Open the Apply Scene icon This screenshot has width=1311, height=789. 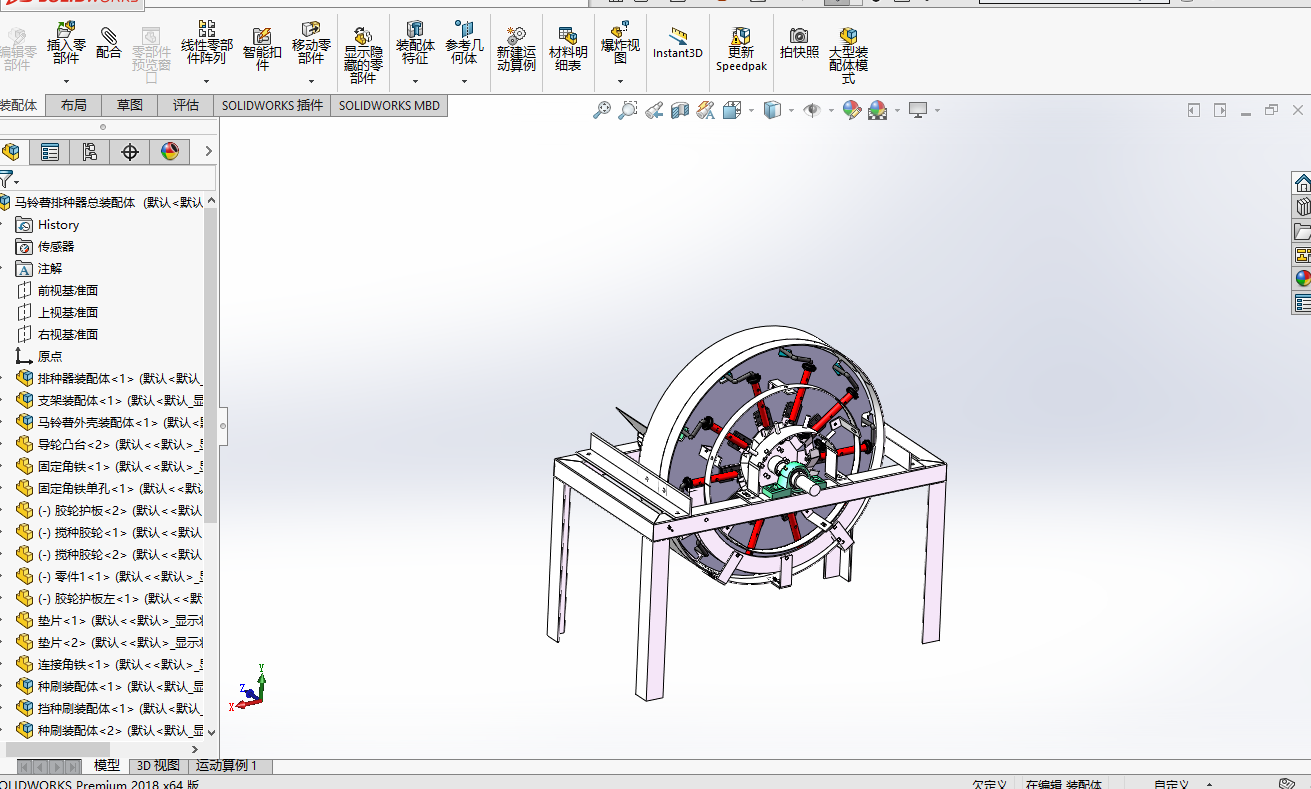point(878,110)
